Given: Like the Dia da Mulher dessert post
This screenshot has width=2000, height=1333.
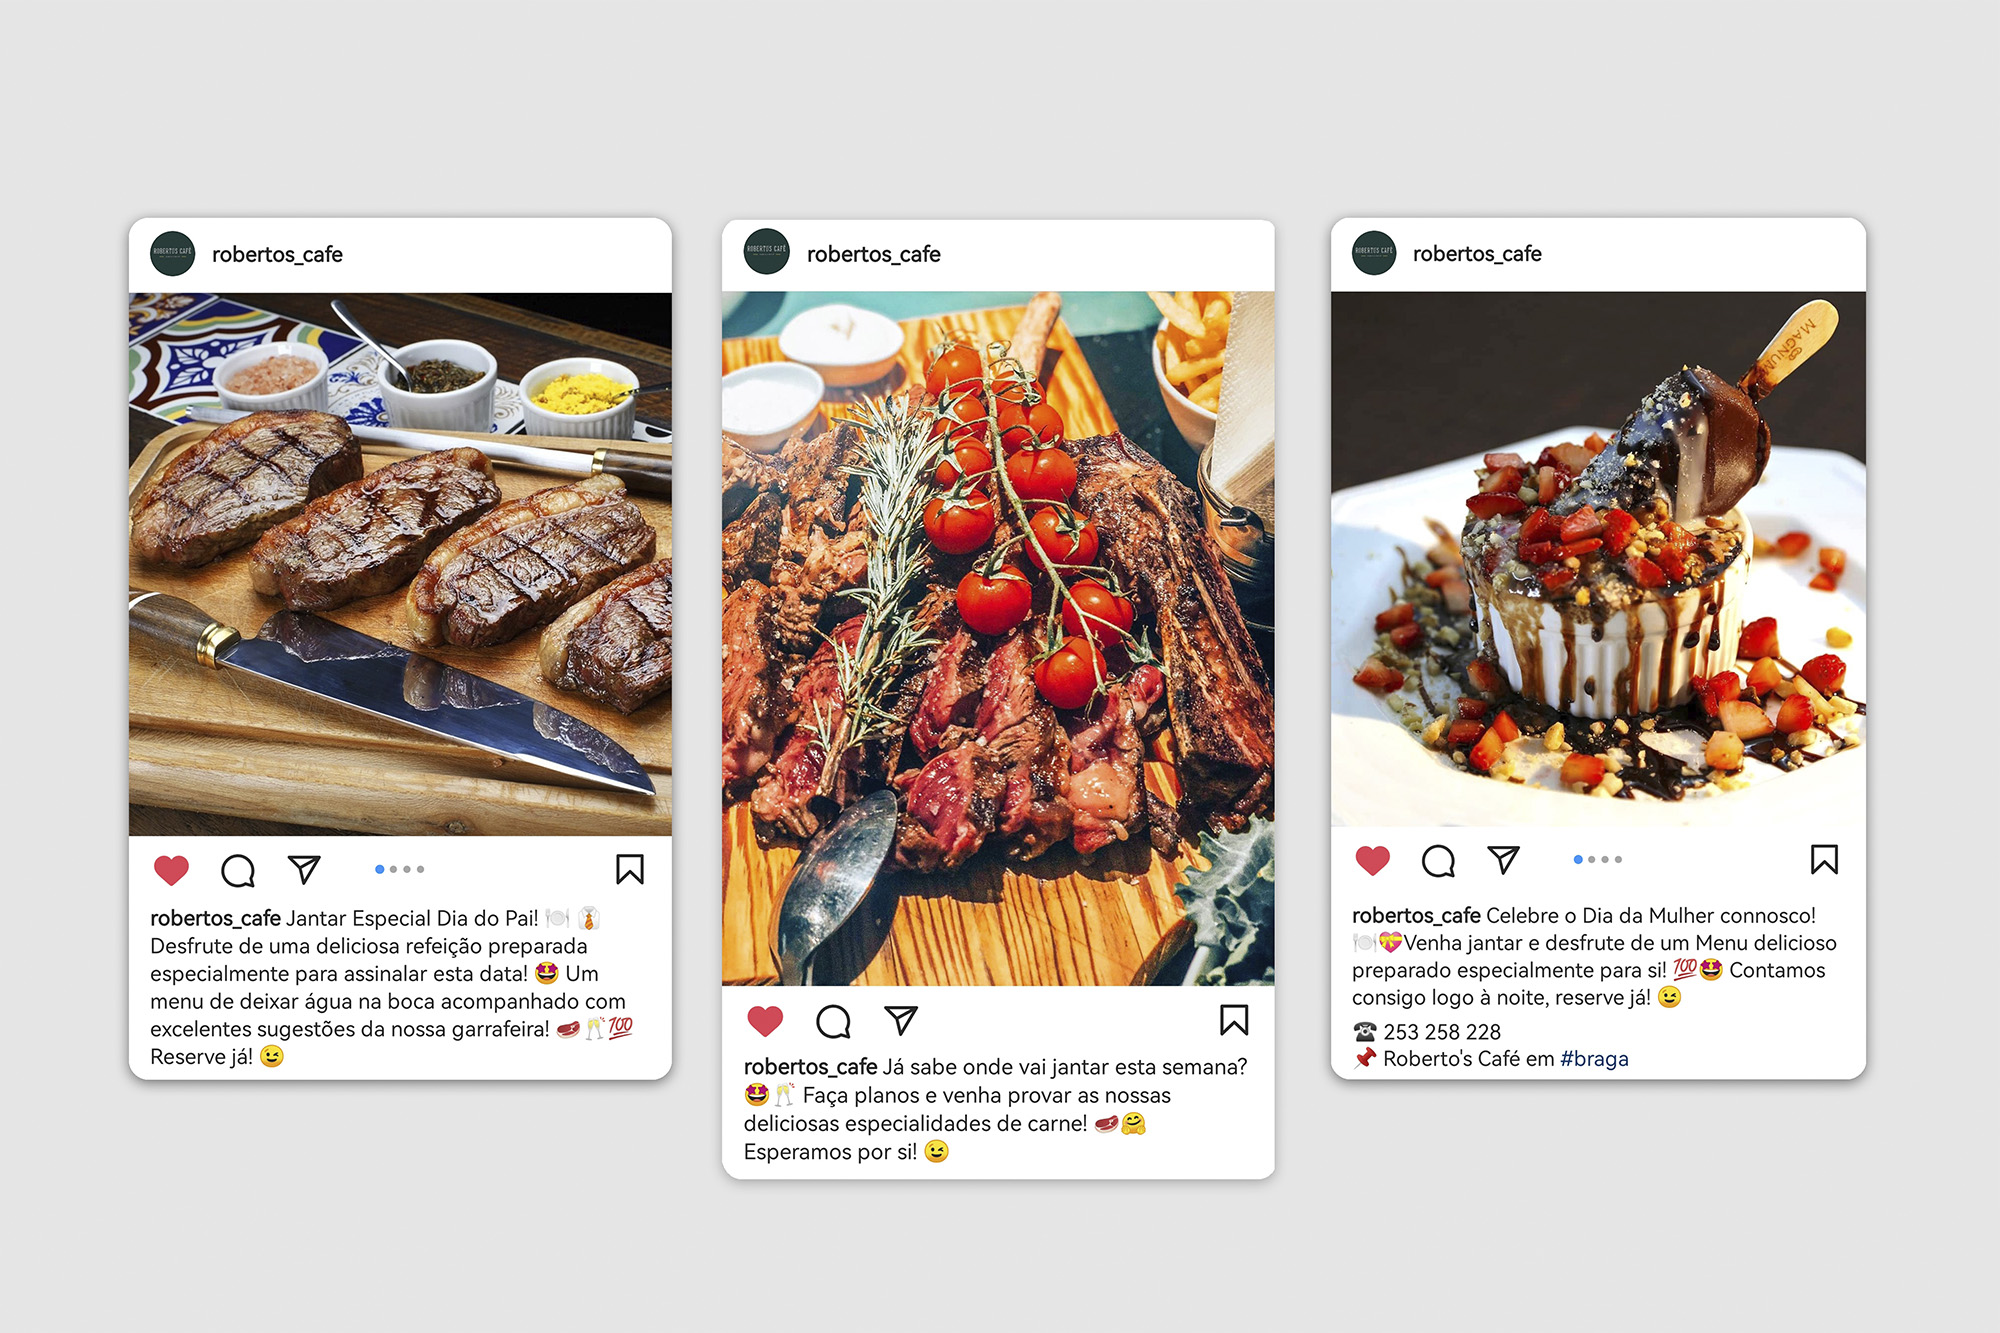Looking at the screenshot, I should (x=1372, y=860).
